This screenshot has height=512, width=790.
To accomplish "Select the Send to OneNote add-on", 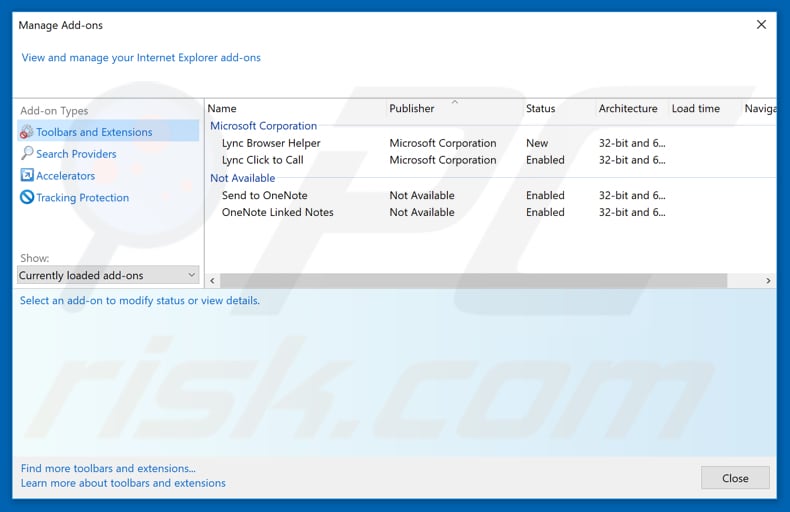I will click(x=264, y=195).
